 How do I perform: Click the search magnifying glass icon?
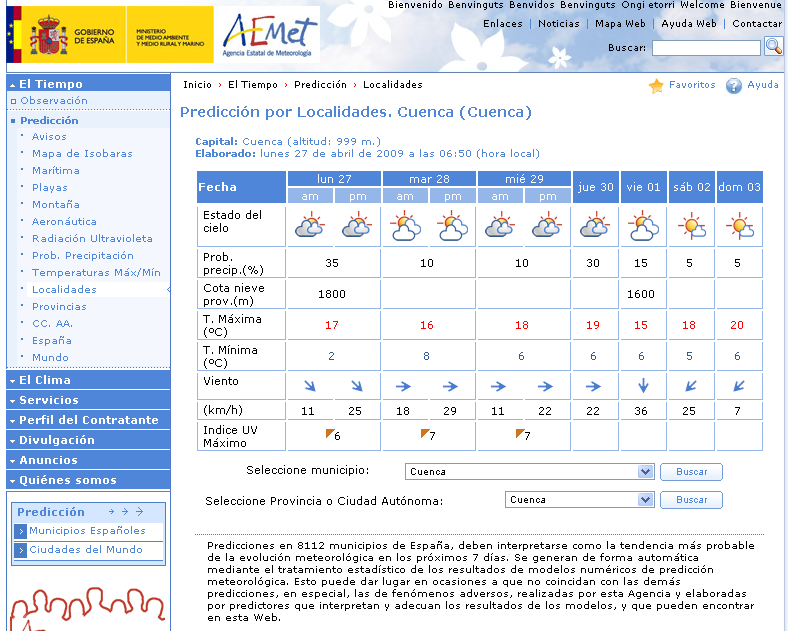[773, 46]
